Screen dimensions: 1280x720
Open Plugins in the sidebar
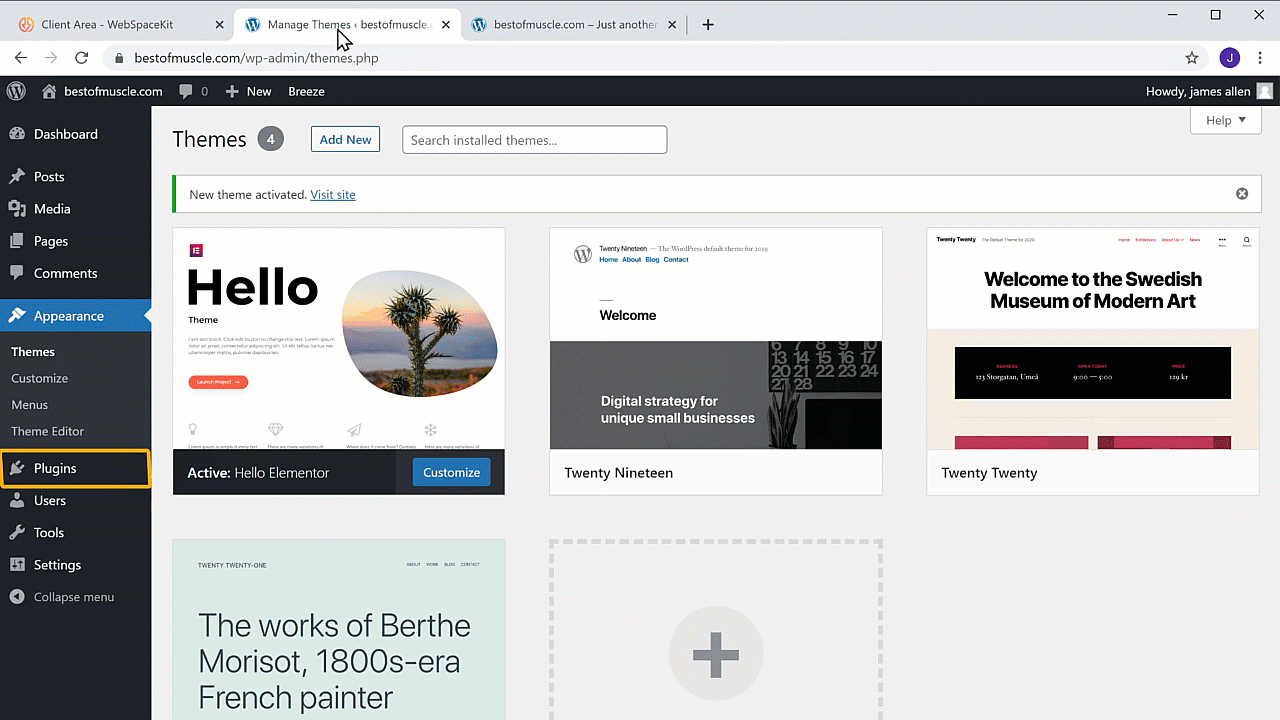(75, 468)
